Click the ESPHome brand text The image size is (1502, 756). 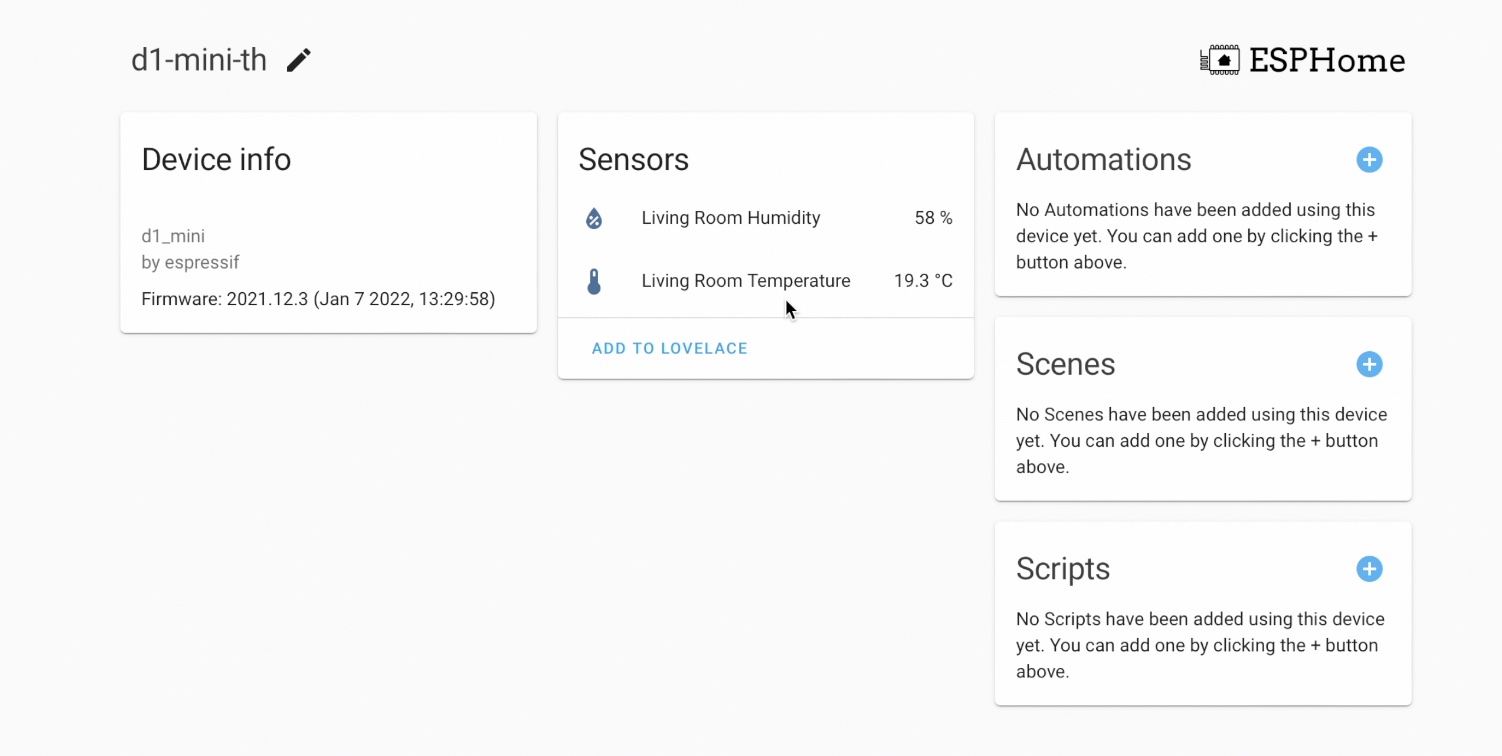tap(1327, 61)
